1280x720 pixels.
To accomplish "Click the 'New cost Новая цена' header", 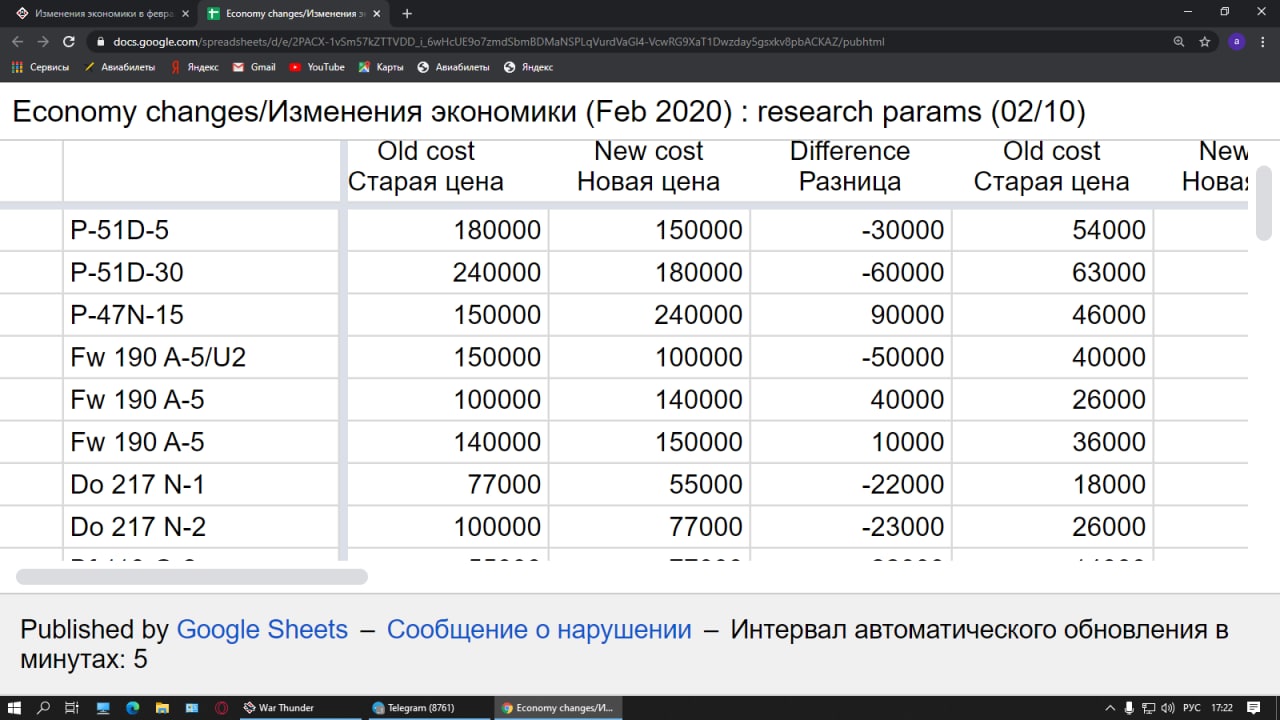I will tap(649, 166).
